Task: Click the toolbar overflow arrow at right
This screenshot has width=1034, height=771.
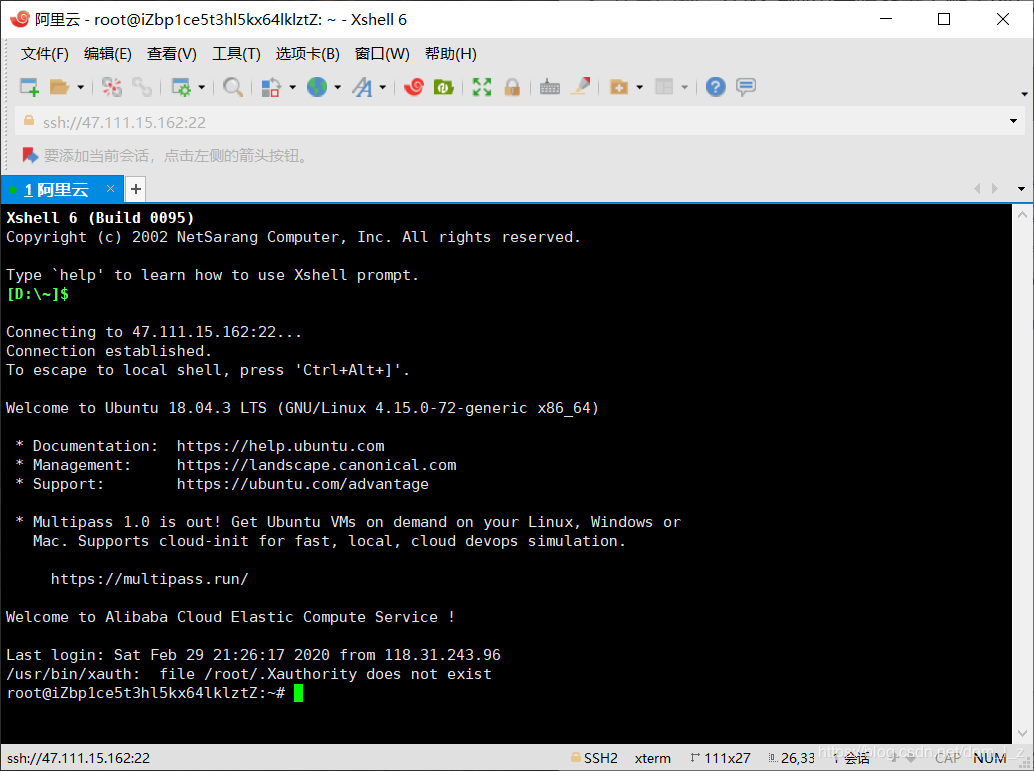Action: click(1024, 94)
